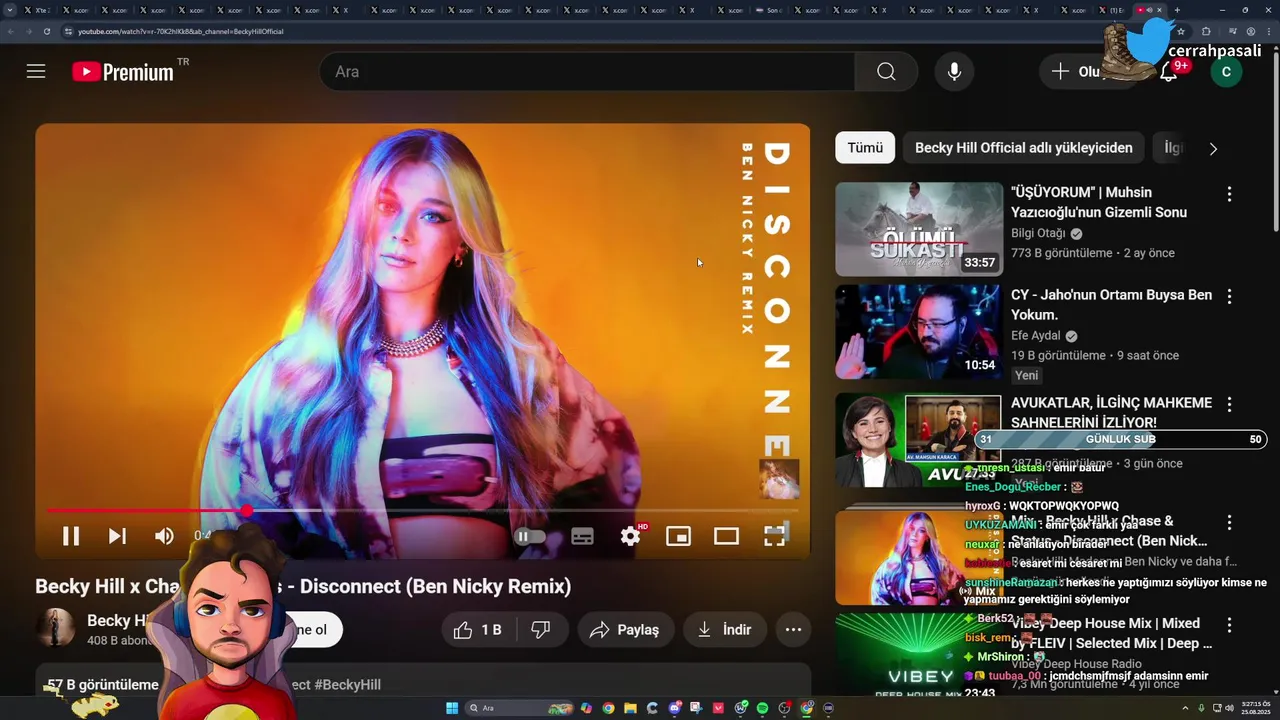The height and width of the screenshot is (720, 1280).
Task: Toggle subtitles in the player
Action: (x=582, y=536)
